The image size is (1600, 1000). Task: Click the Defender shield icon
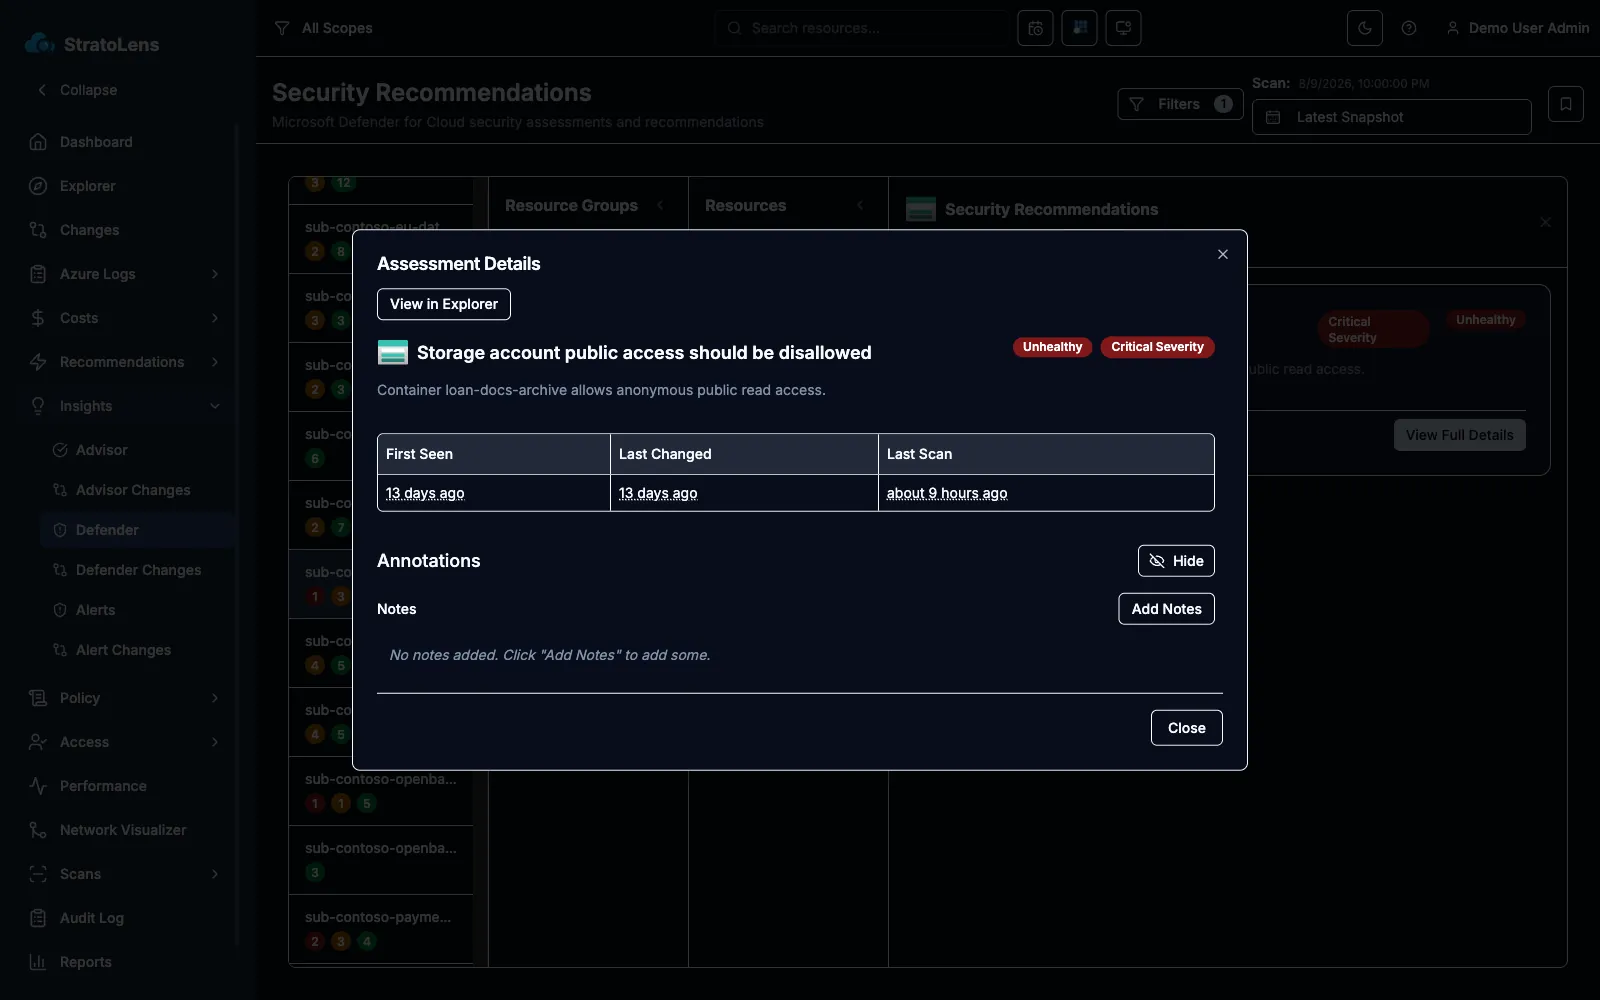(60, 530)
